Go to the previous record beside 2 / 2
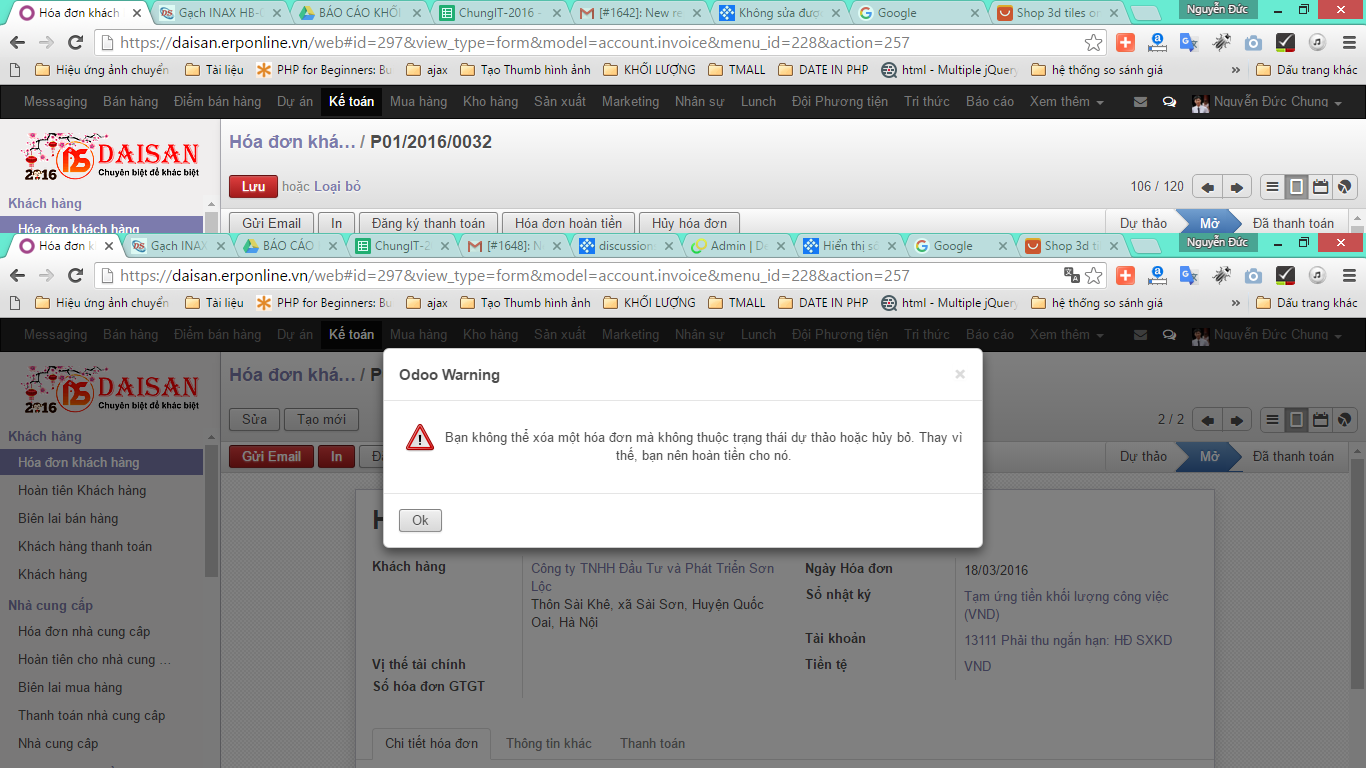The height and width of the screenshot is (768, 1366). (1208, 420)
